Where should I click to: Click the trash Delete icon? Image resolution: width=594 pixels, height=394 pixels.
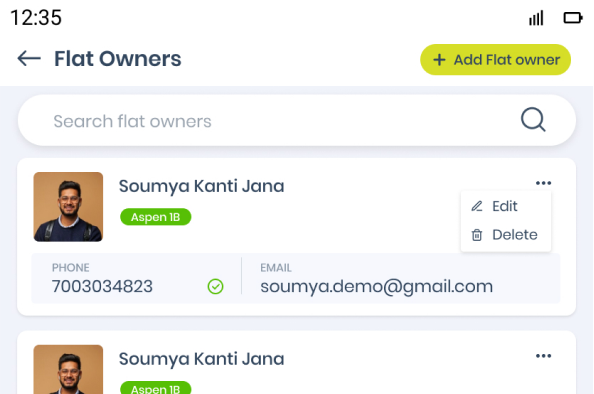coord(477,235)
